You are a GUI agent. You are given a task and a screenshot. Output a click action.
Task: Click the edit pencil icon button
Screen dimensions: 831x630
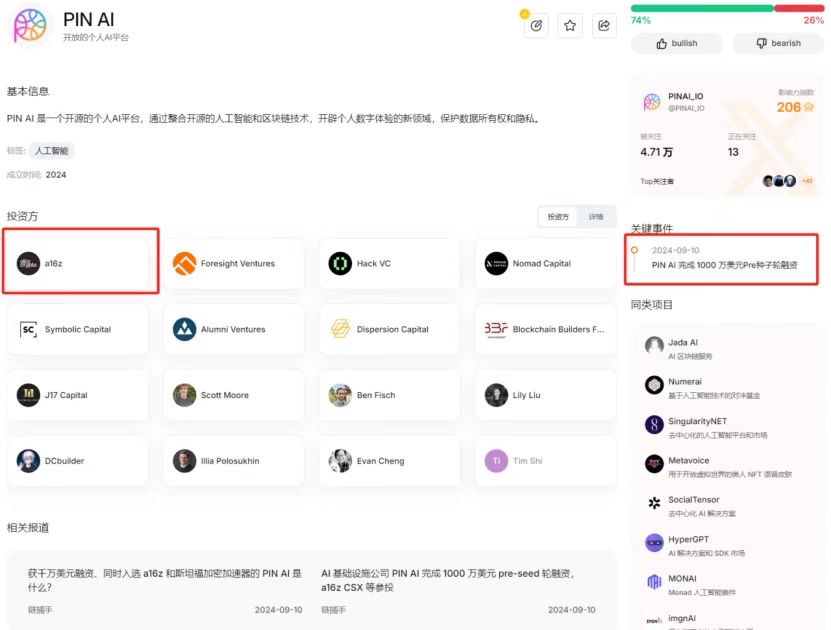coord(536,25)
